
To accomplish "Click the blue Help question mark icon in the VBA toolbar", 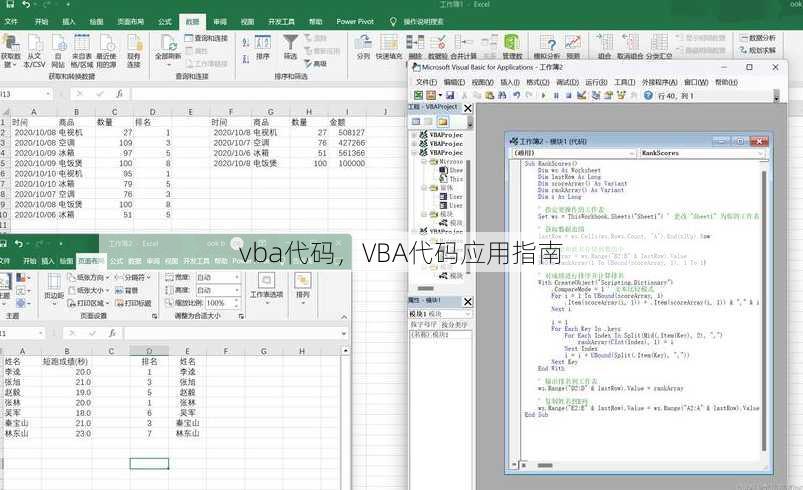I will click(648, 95).
